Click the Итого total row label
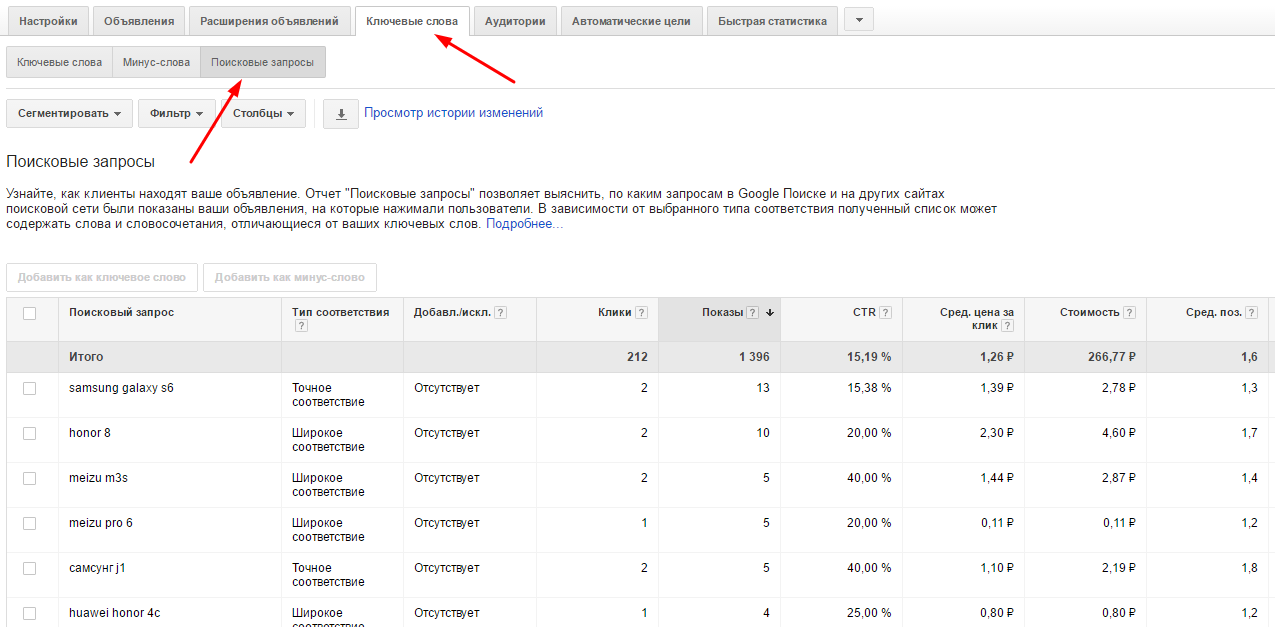The image size is (1275, 627). pos(86,357)
